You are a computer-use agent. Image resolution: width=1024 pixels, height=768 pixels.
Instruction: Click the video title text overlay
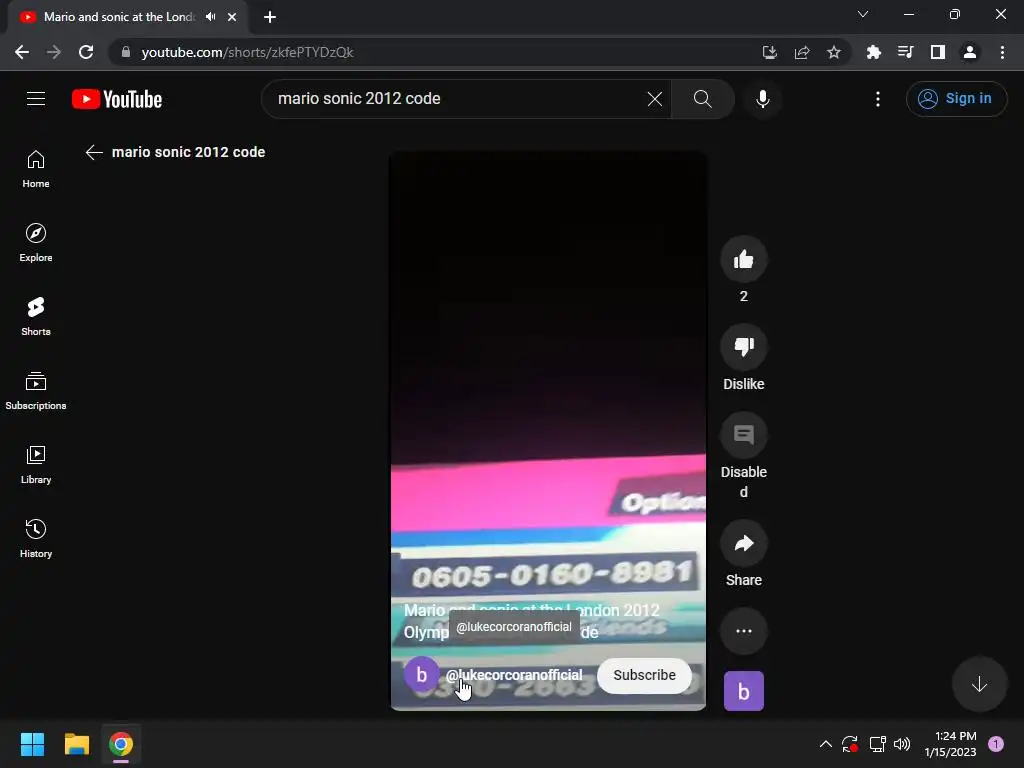click(532, 621)
